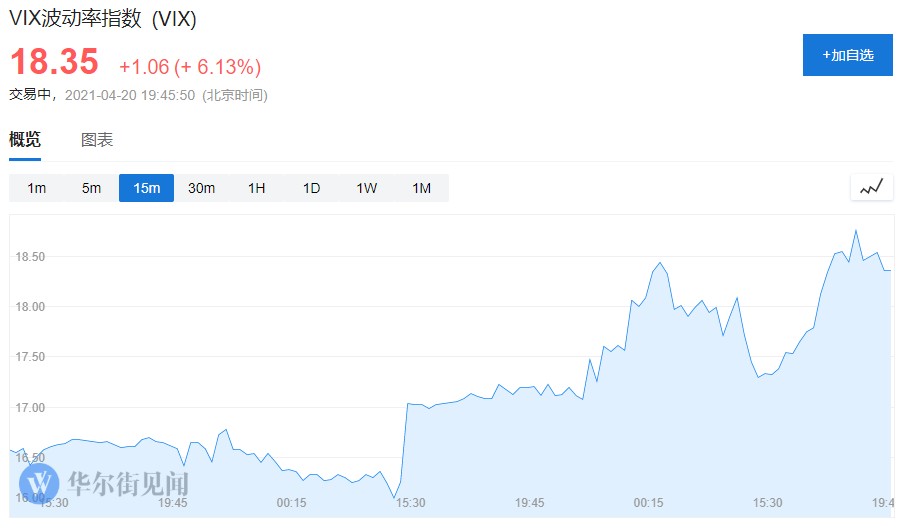Click the VIX波动率指数 title
The height and width of the screenshot is (528, 905).
click(x=103, y=19)
